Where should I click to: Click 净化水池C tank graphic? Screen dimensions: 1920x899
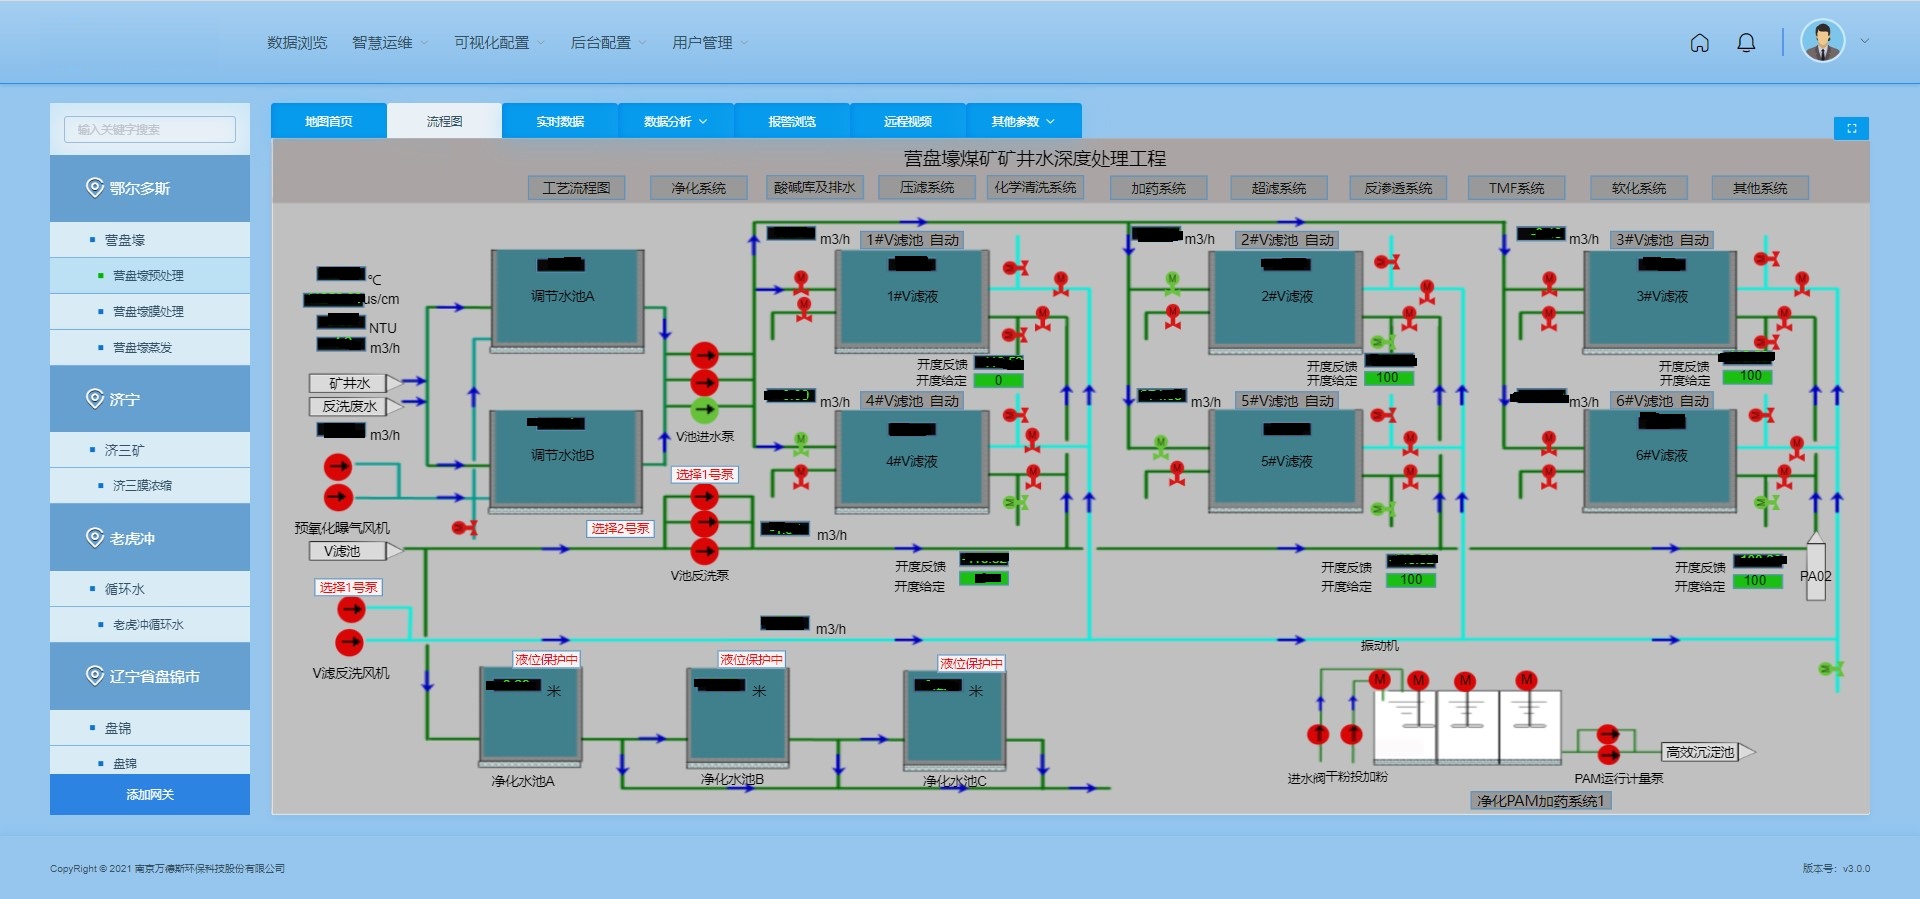click(955, 719)
